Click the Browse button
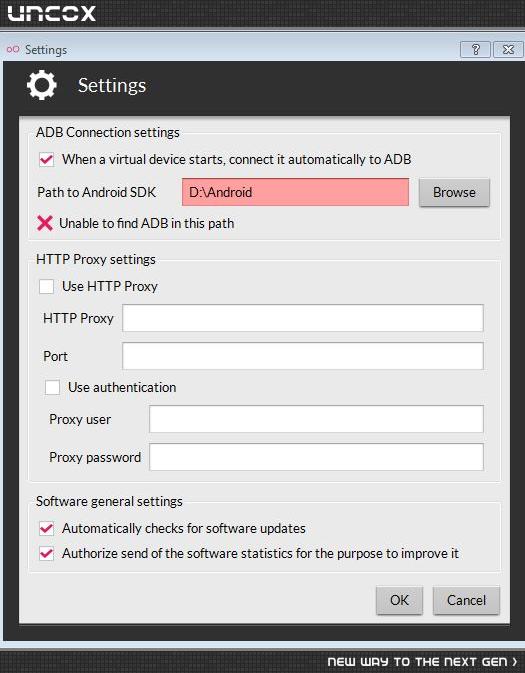This screenshot has width=525, height=673. (x=454, y=192)
